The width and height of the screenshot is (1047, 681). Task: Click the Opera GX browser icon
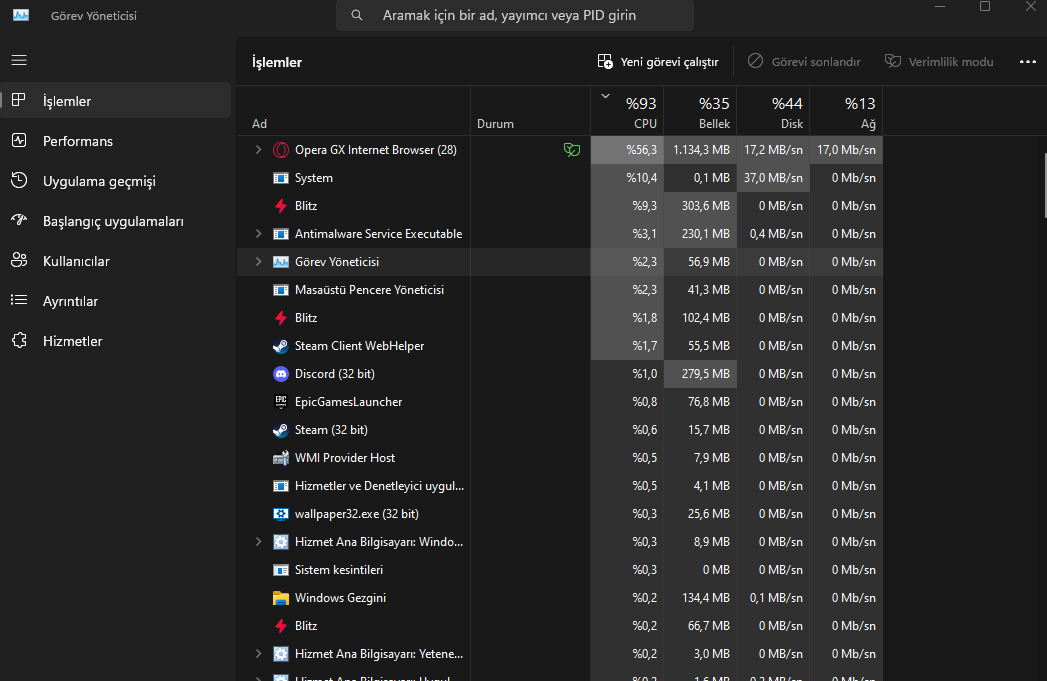coord(281,150)
